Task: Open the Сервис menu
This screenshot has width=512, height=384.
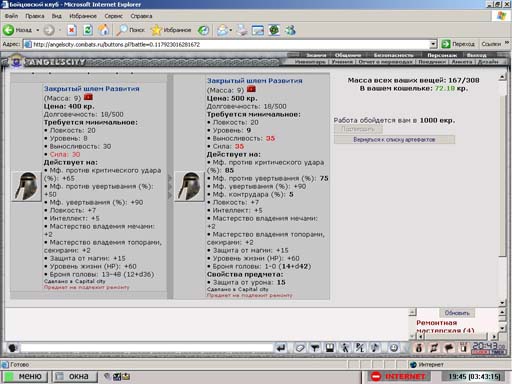Action: tap(113, 16)
